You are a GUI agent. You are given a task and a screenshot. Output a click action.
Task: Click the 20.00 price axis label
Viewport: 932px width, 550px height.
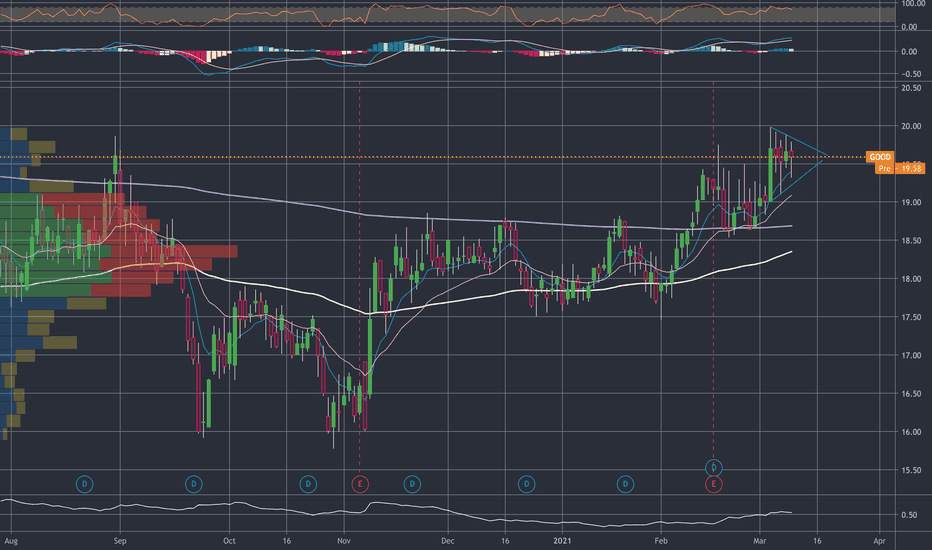click(x=911, y=126)
